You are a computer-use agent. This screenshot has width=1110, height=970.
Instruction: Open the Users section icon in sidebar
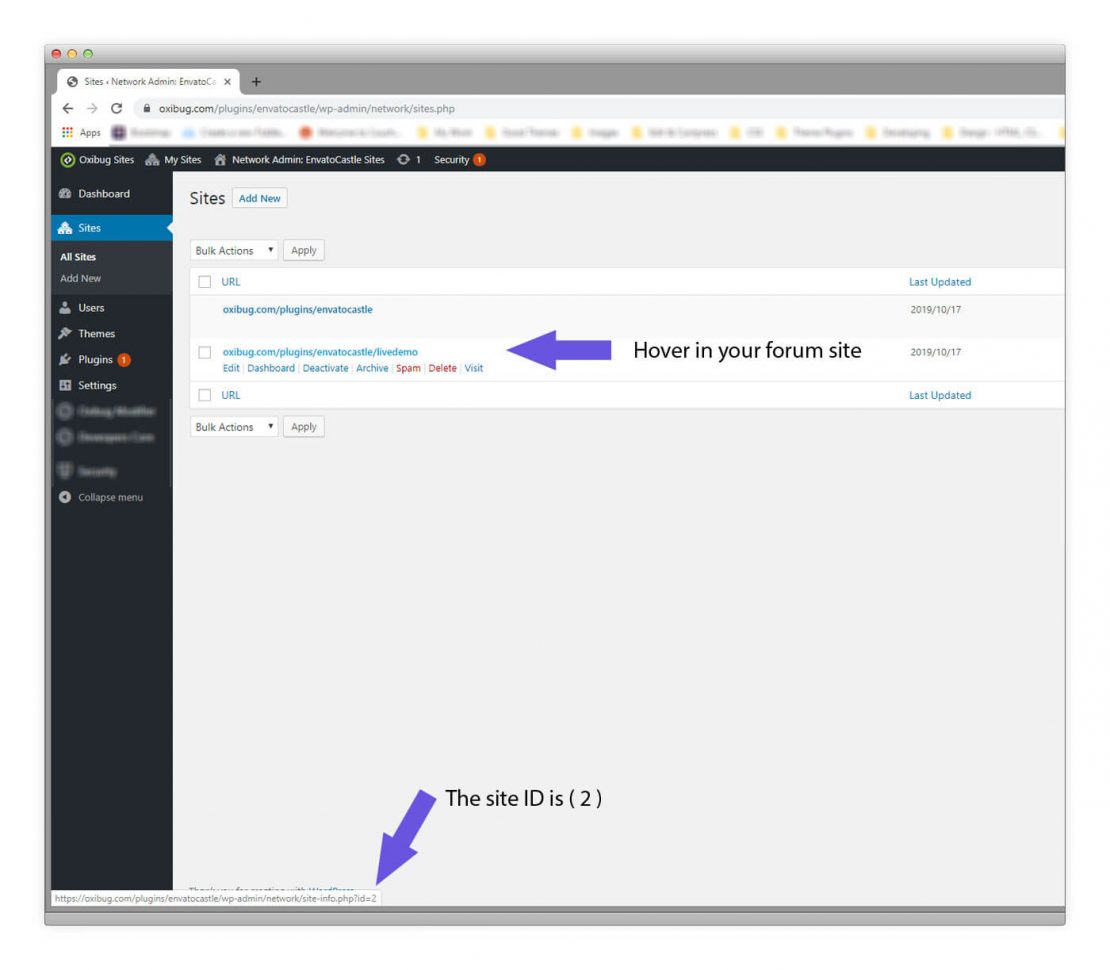[66, 309]
